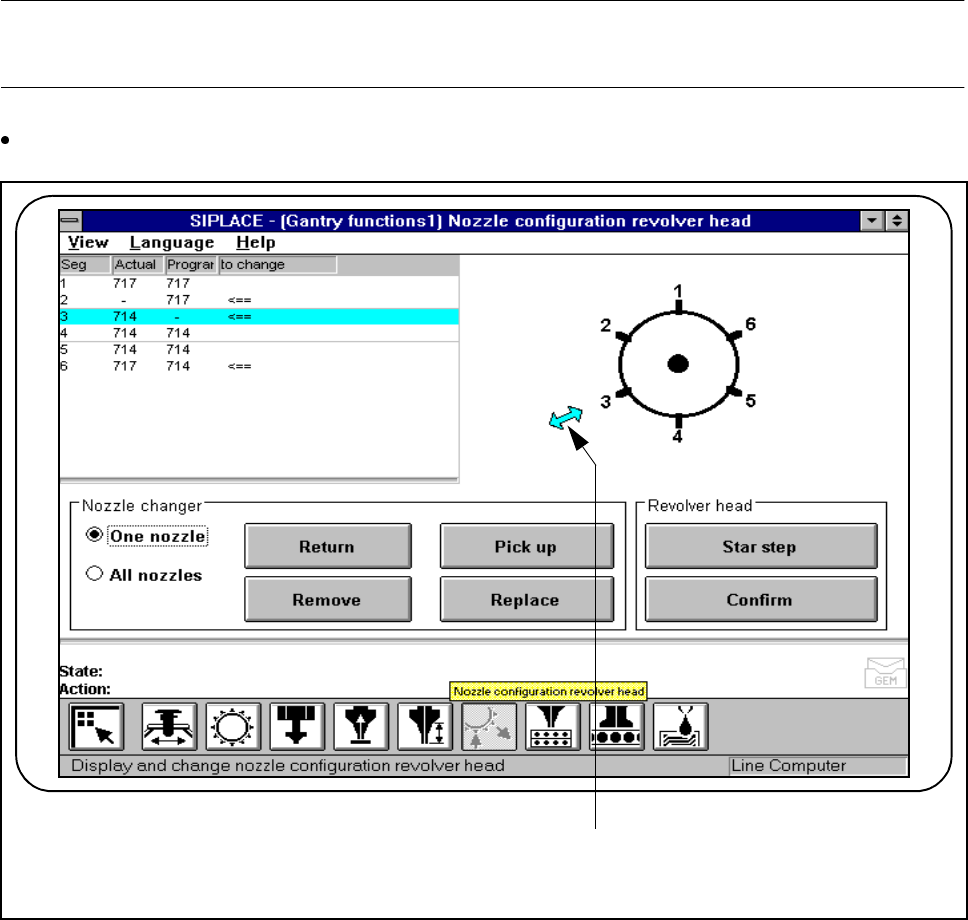This screenshot has height=920, width=968.
Task: Open the Help menu
Action: click(255, 242)
